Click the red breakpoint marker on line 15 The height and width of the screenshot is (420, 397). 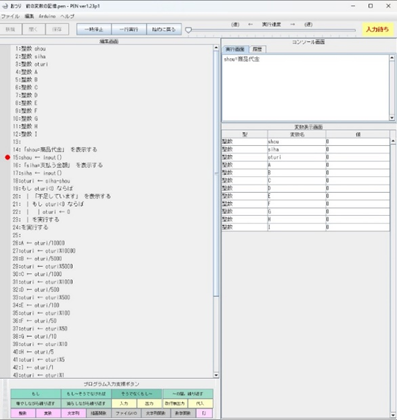pyautogui.click(x=7, y=157)
